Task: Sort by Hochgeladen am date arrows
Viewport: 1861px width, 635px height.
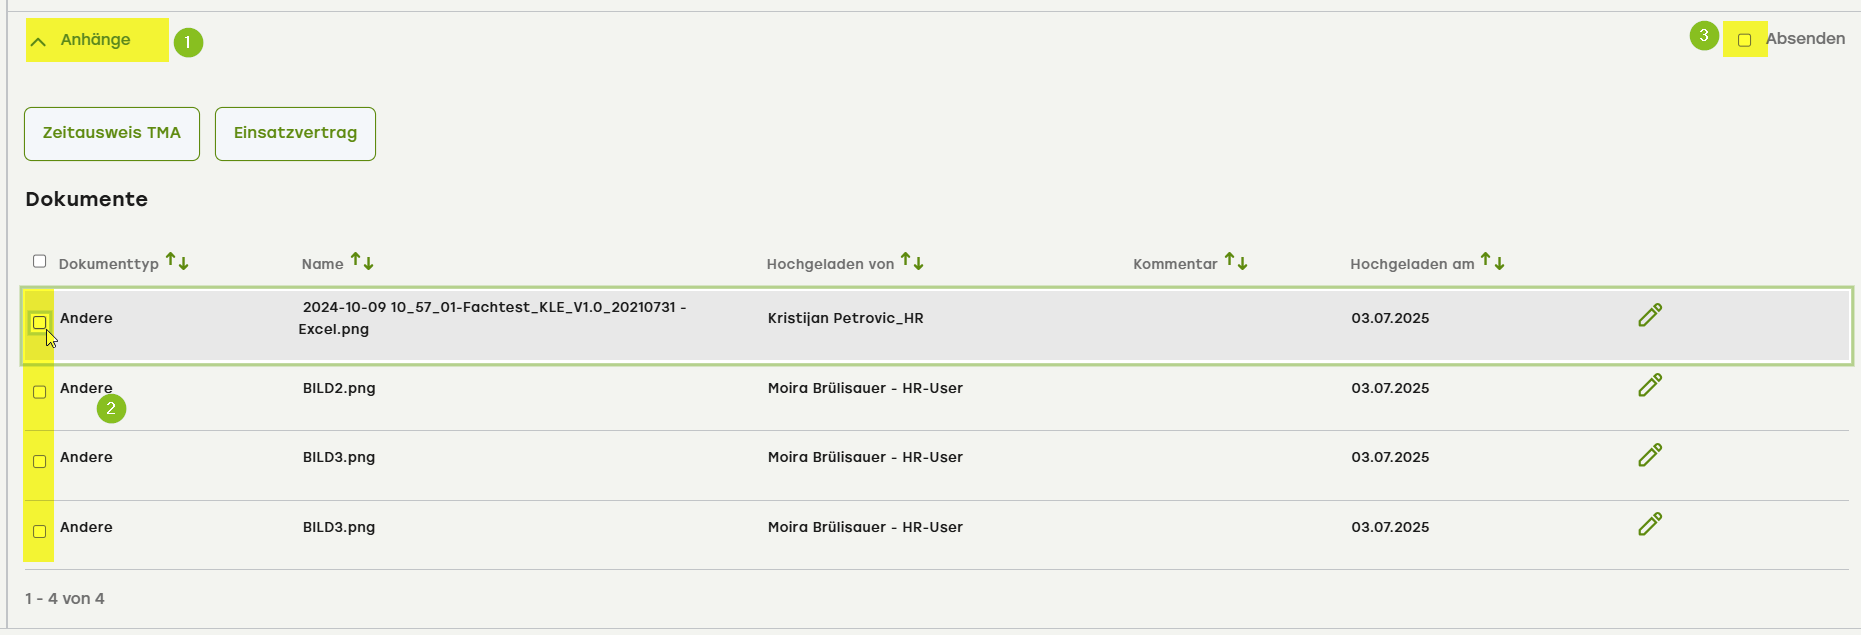Action: 1492,262
